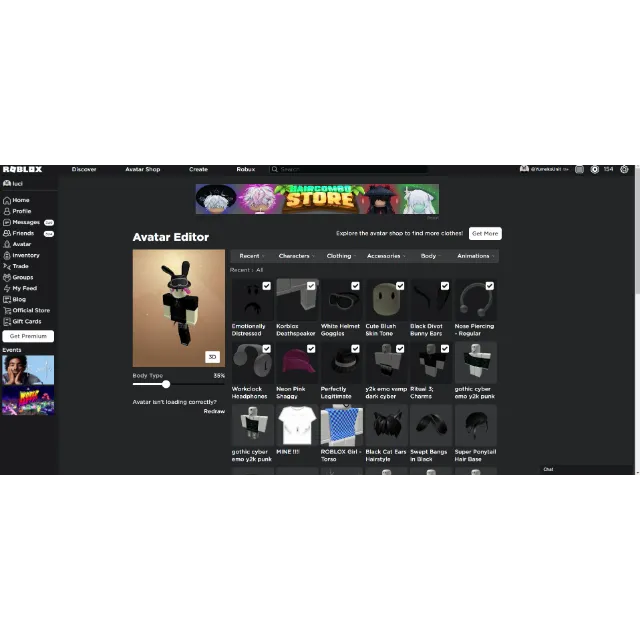
Task: Click the Get More button
Action: tap(485, 233)
